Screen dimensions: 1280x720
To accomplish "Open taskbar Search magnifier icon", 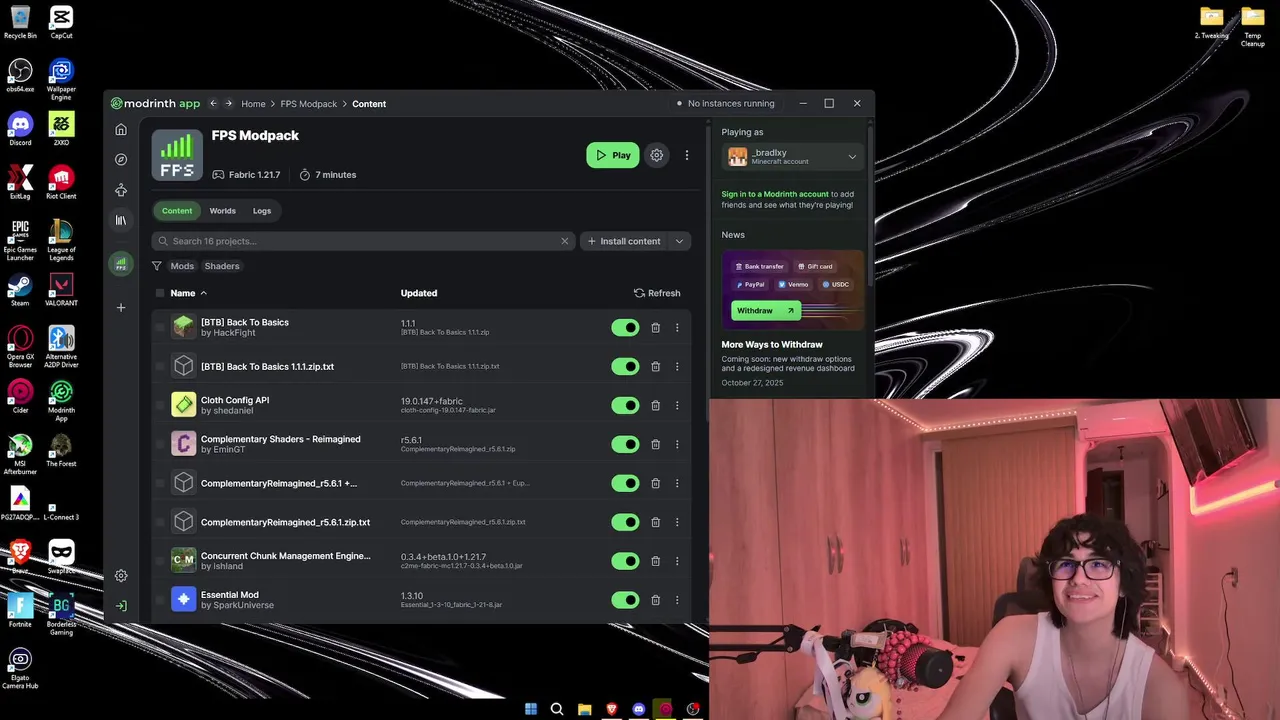I will coord(557,709).
